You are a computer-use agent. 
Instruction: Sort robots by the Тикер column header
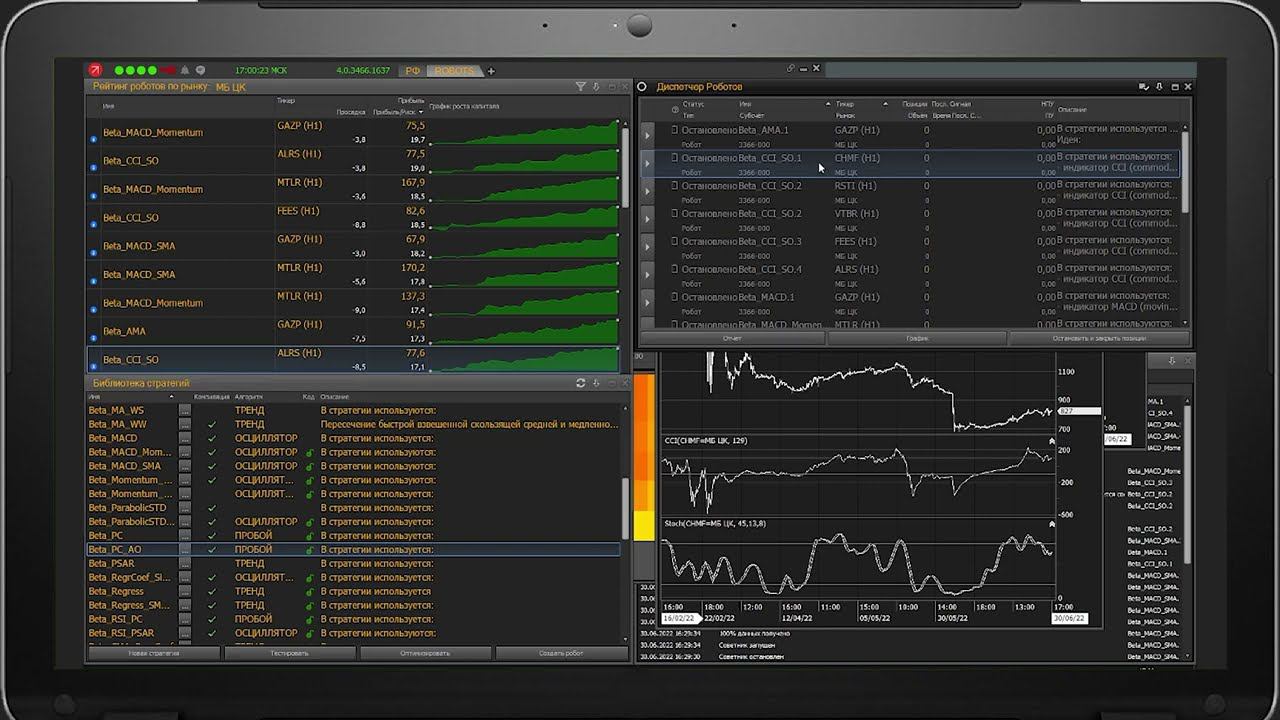pos(286,101)
